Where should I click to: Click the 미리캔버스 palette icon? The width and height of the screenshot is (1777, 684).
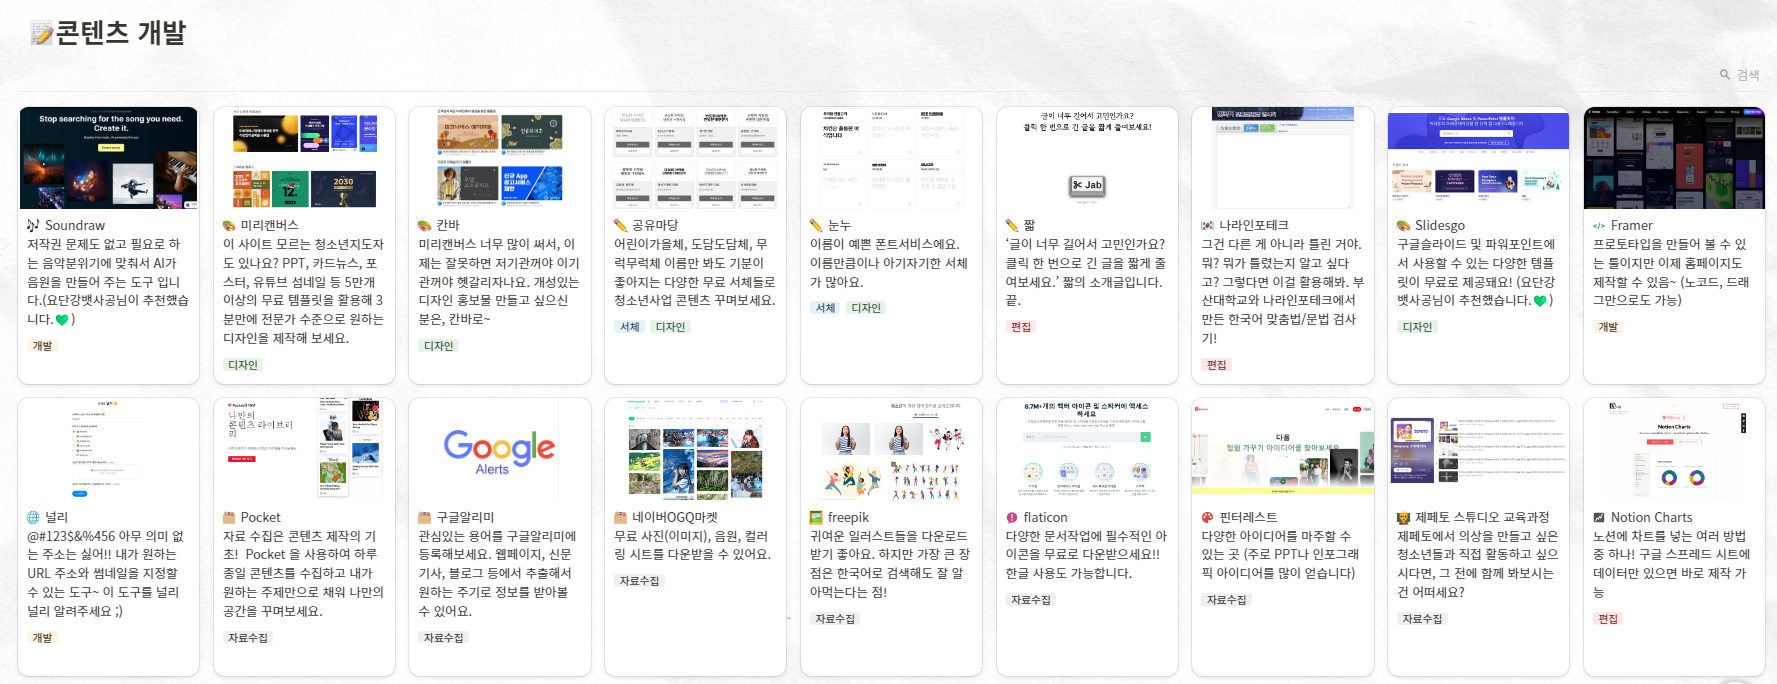pyautogui.click(x=229, y=226)
